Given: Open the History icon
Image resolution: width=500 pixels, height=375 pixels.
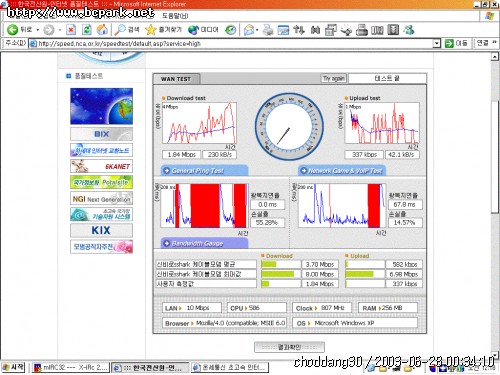Looking at the screenshot, I should [x=230, y=30].
